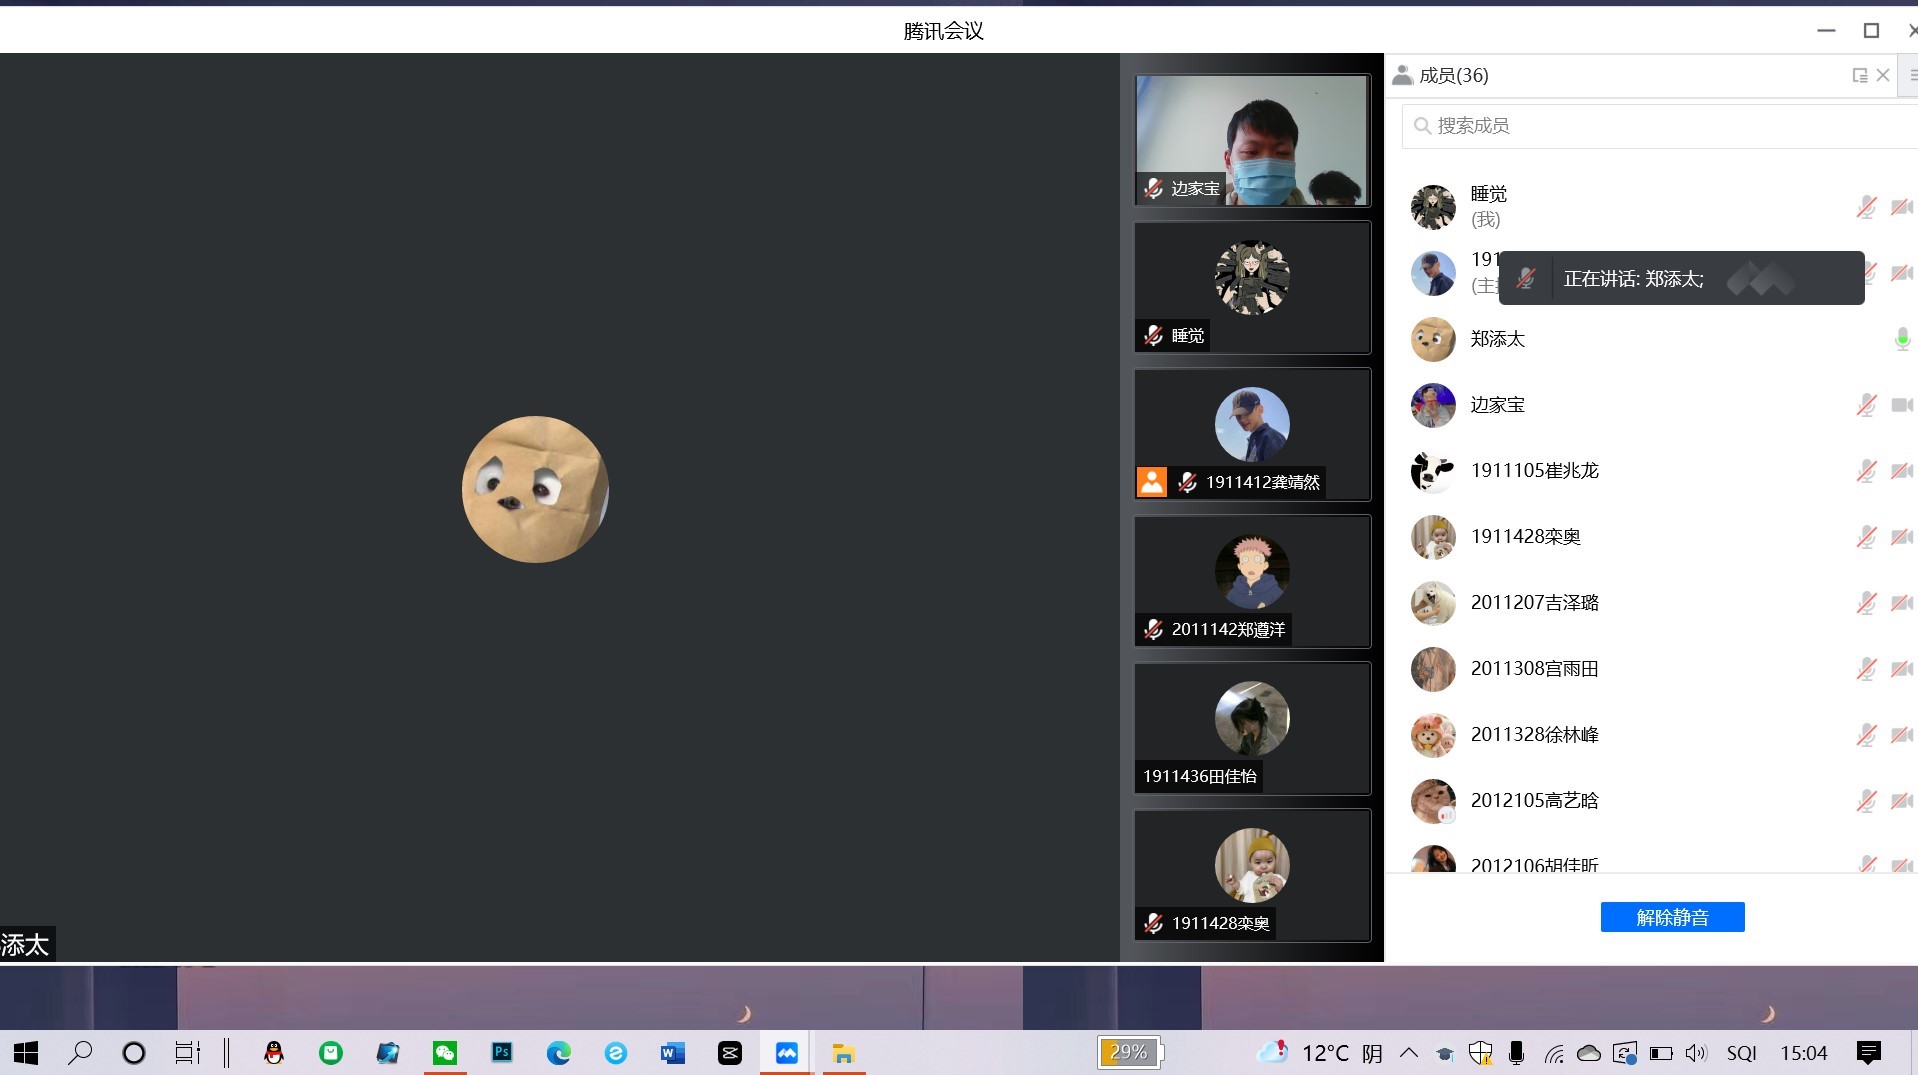Toggle microphone icon for 睡觉 (我)
Image resolution: width=1918 pixels, height=1075 pixels.
click(1866, 207)
